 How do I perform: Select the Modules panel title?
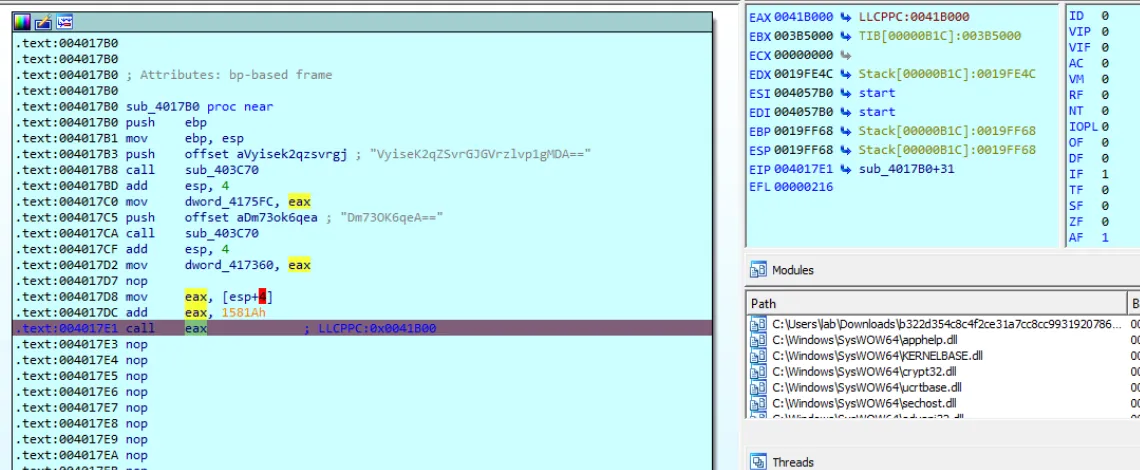click(x=792, y=270)
